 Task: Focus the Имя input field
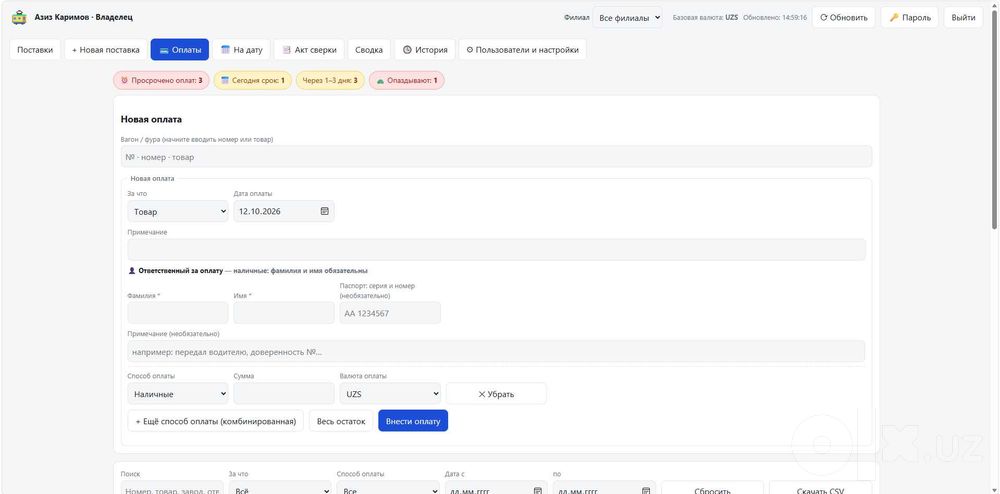284,313
